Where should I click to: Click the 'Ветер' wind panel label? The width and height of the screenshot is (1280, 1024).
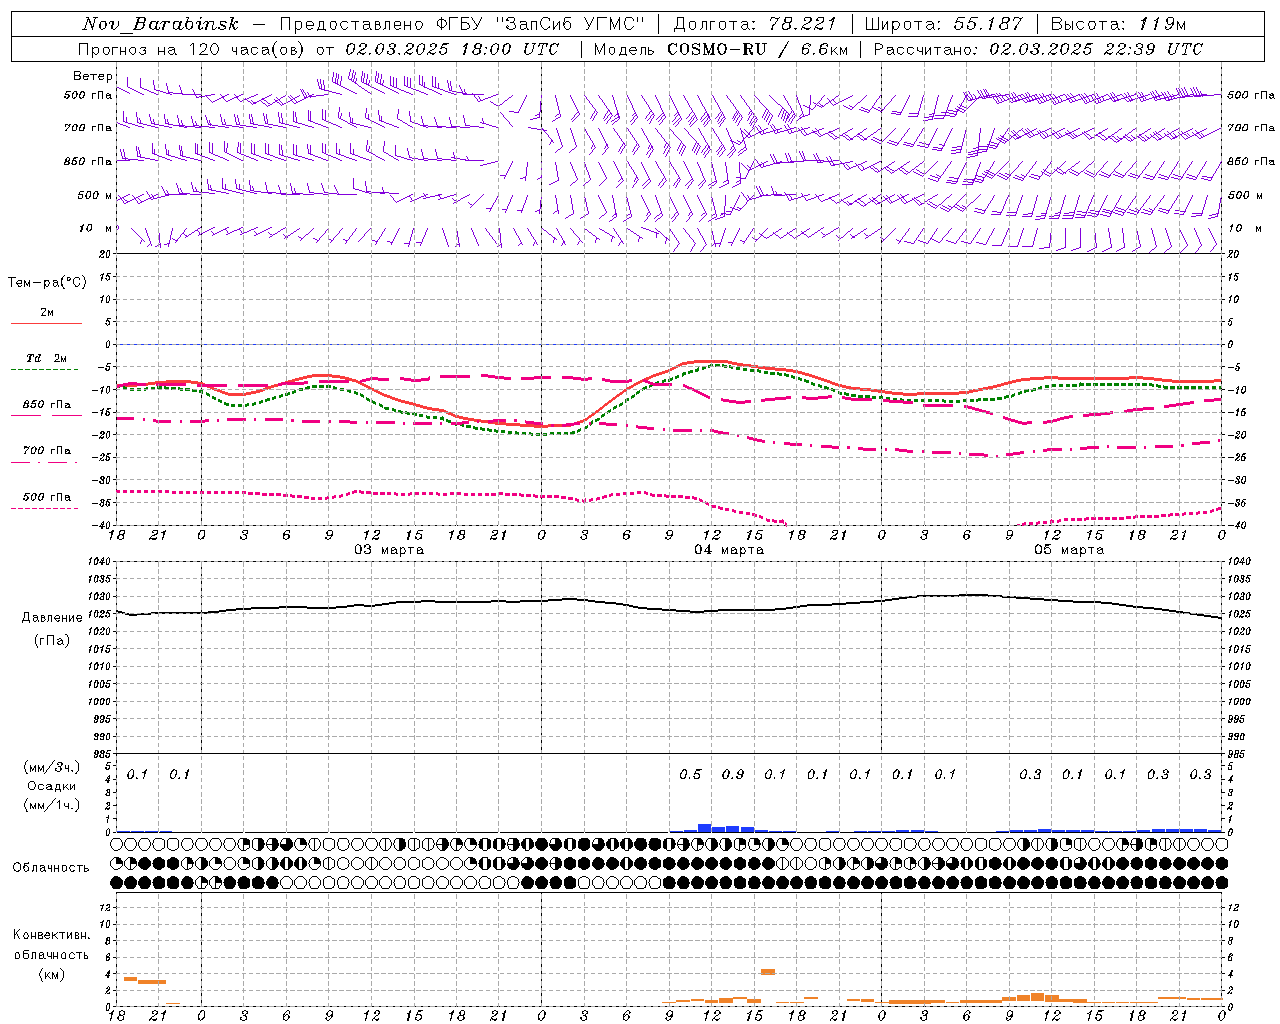[x=93, y=76]
